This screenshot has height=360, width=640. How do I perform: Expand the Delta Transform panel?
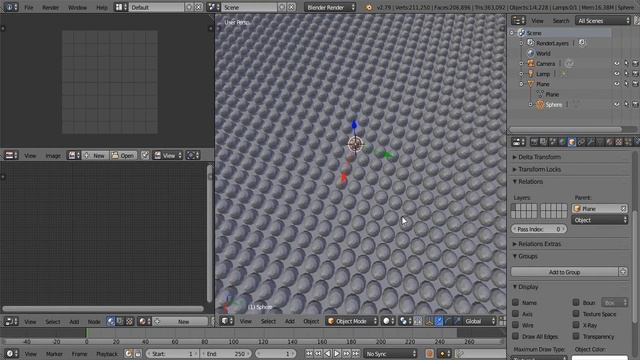pyautogui.click(x=536, y=157)
